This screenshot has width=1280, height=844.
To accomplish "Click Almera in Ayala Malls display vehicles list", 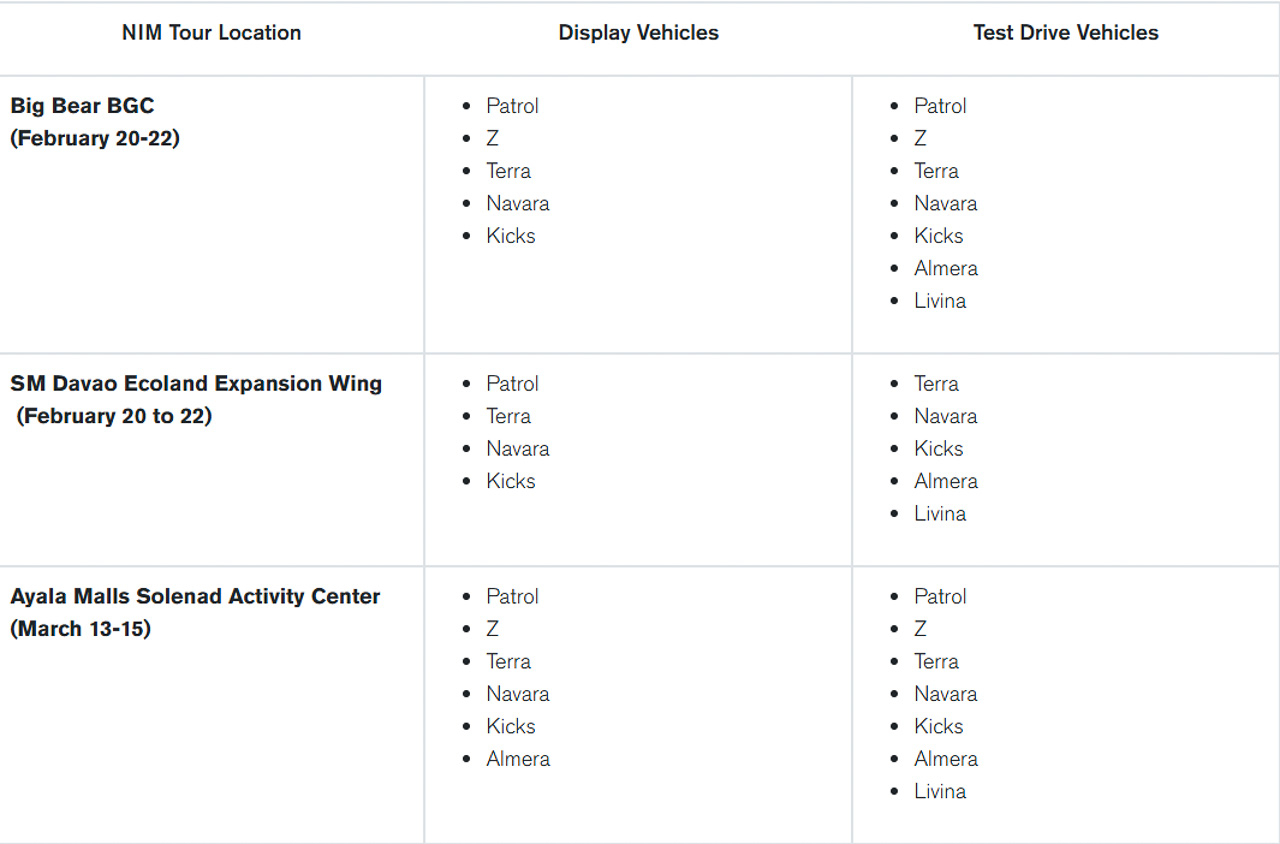I will pyautogui.click(x=518, y=759).
